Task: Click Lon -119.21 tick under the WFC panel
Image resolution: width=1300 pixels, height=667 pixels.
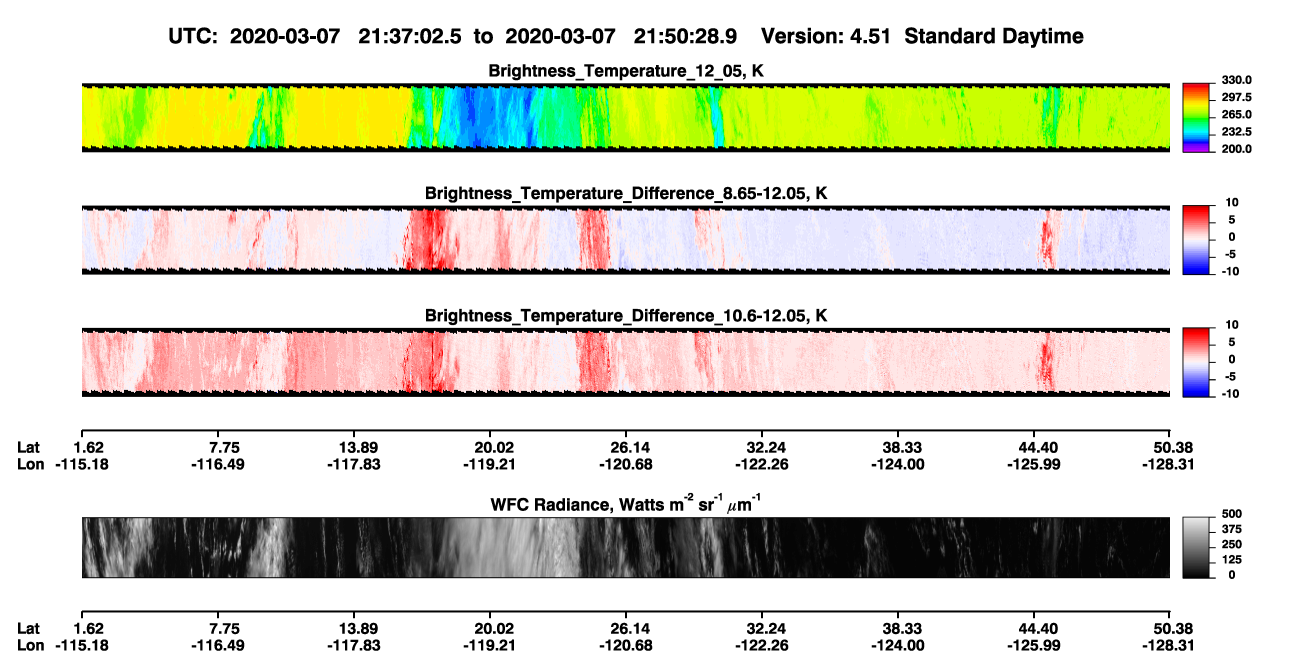Action: (x=489, y=645)
